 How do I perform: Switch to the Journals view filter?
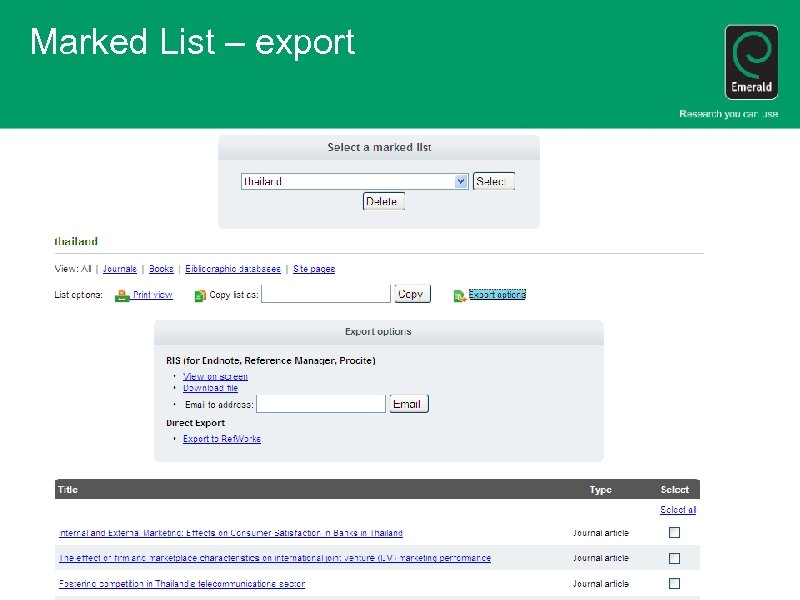point(120,268)
